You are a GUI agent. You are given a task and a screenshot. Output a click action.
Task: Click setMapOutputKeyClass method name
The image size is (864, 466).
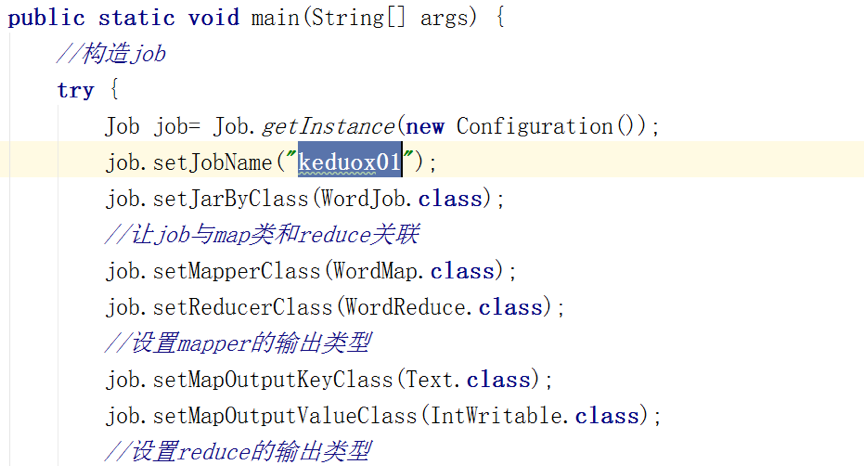click(x=273, y=380)
